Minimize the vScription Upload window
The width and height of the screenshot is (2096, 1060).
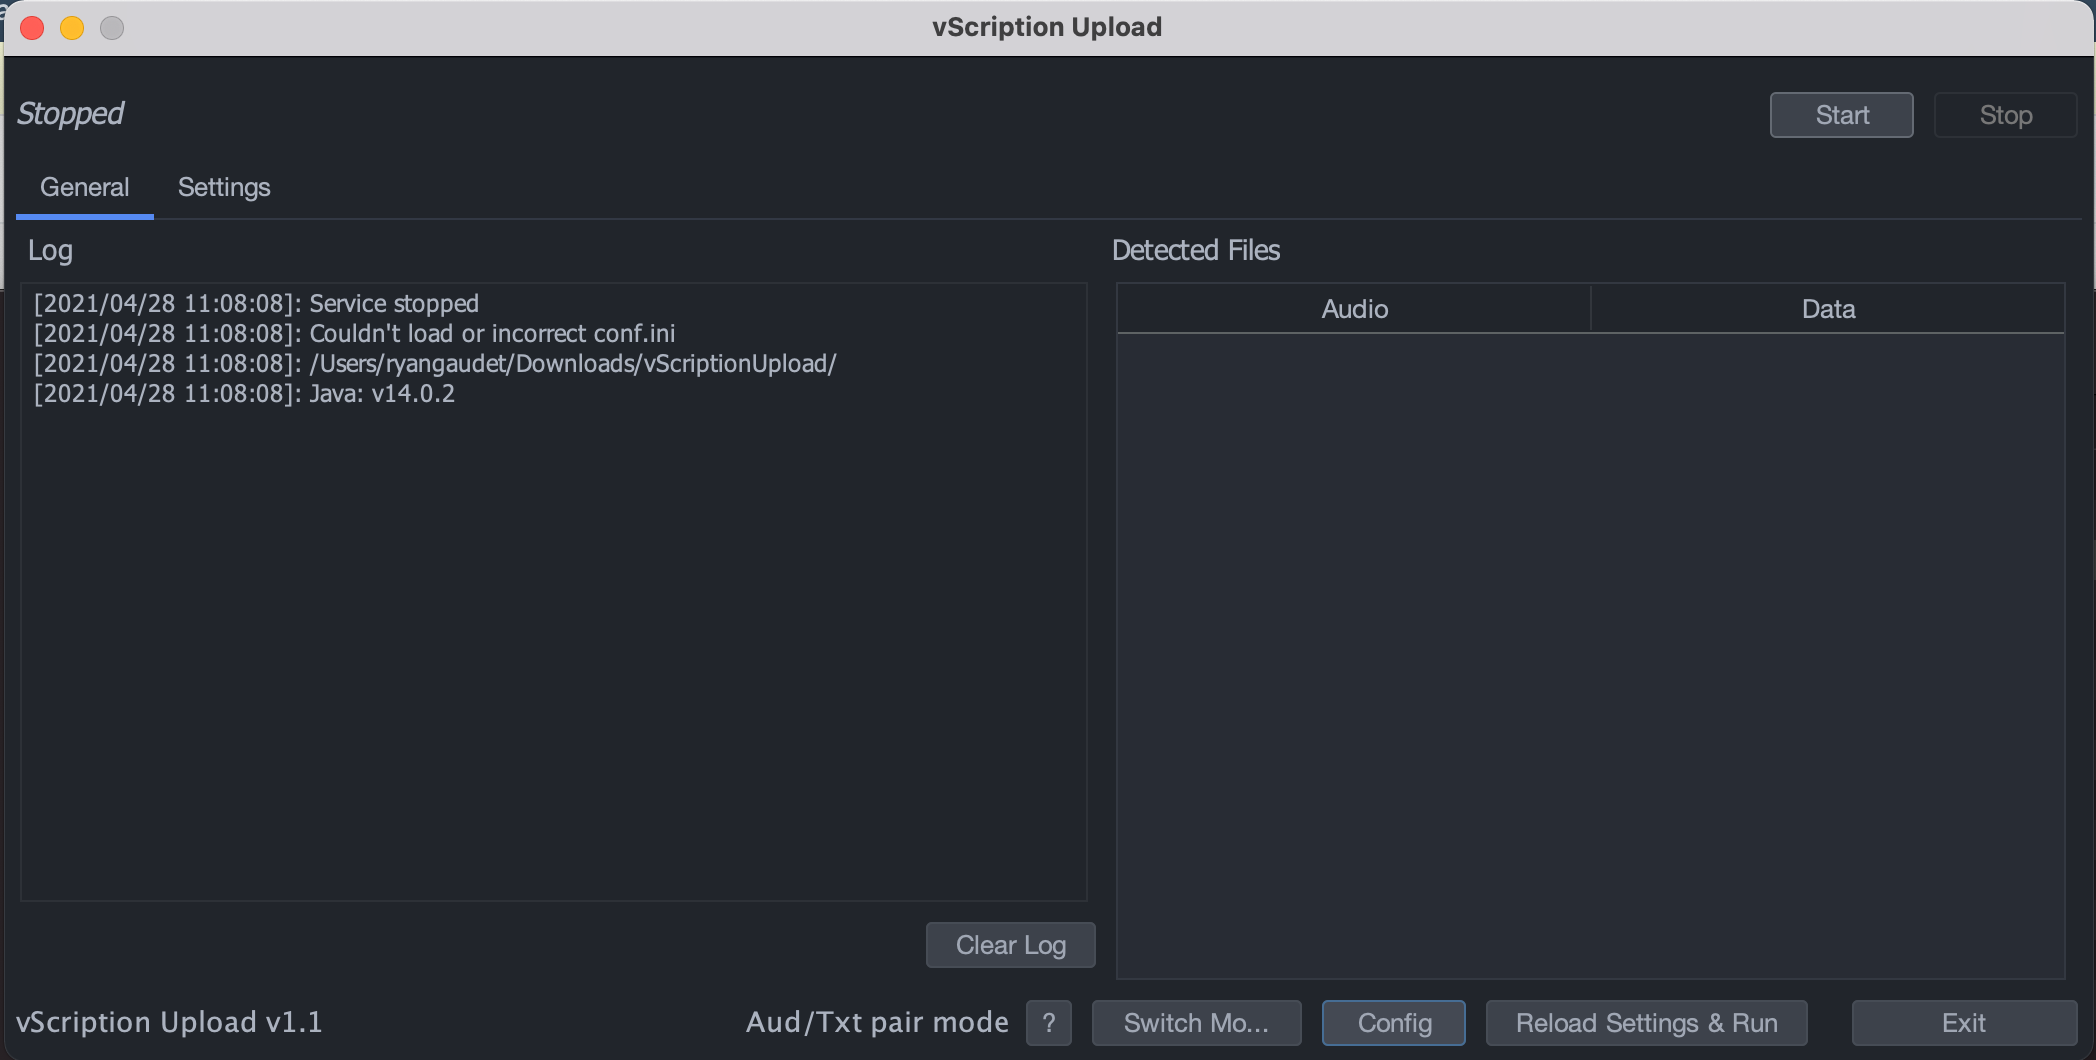pos(72,28)
